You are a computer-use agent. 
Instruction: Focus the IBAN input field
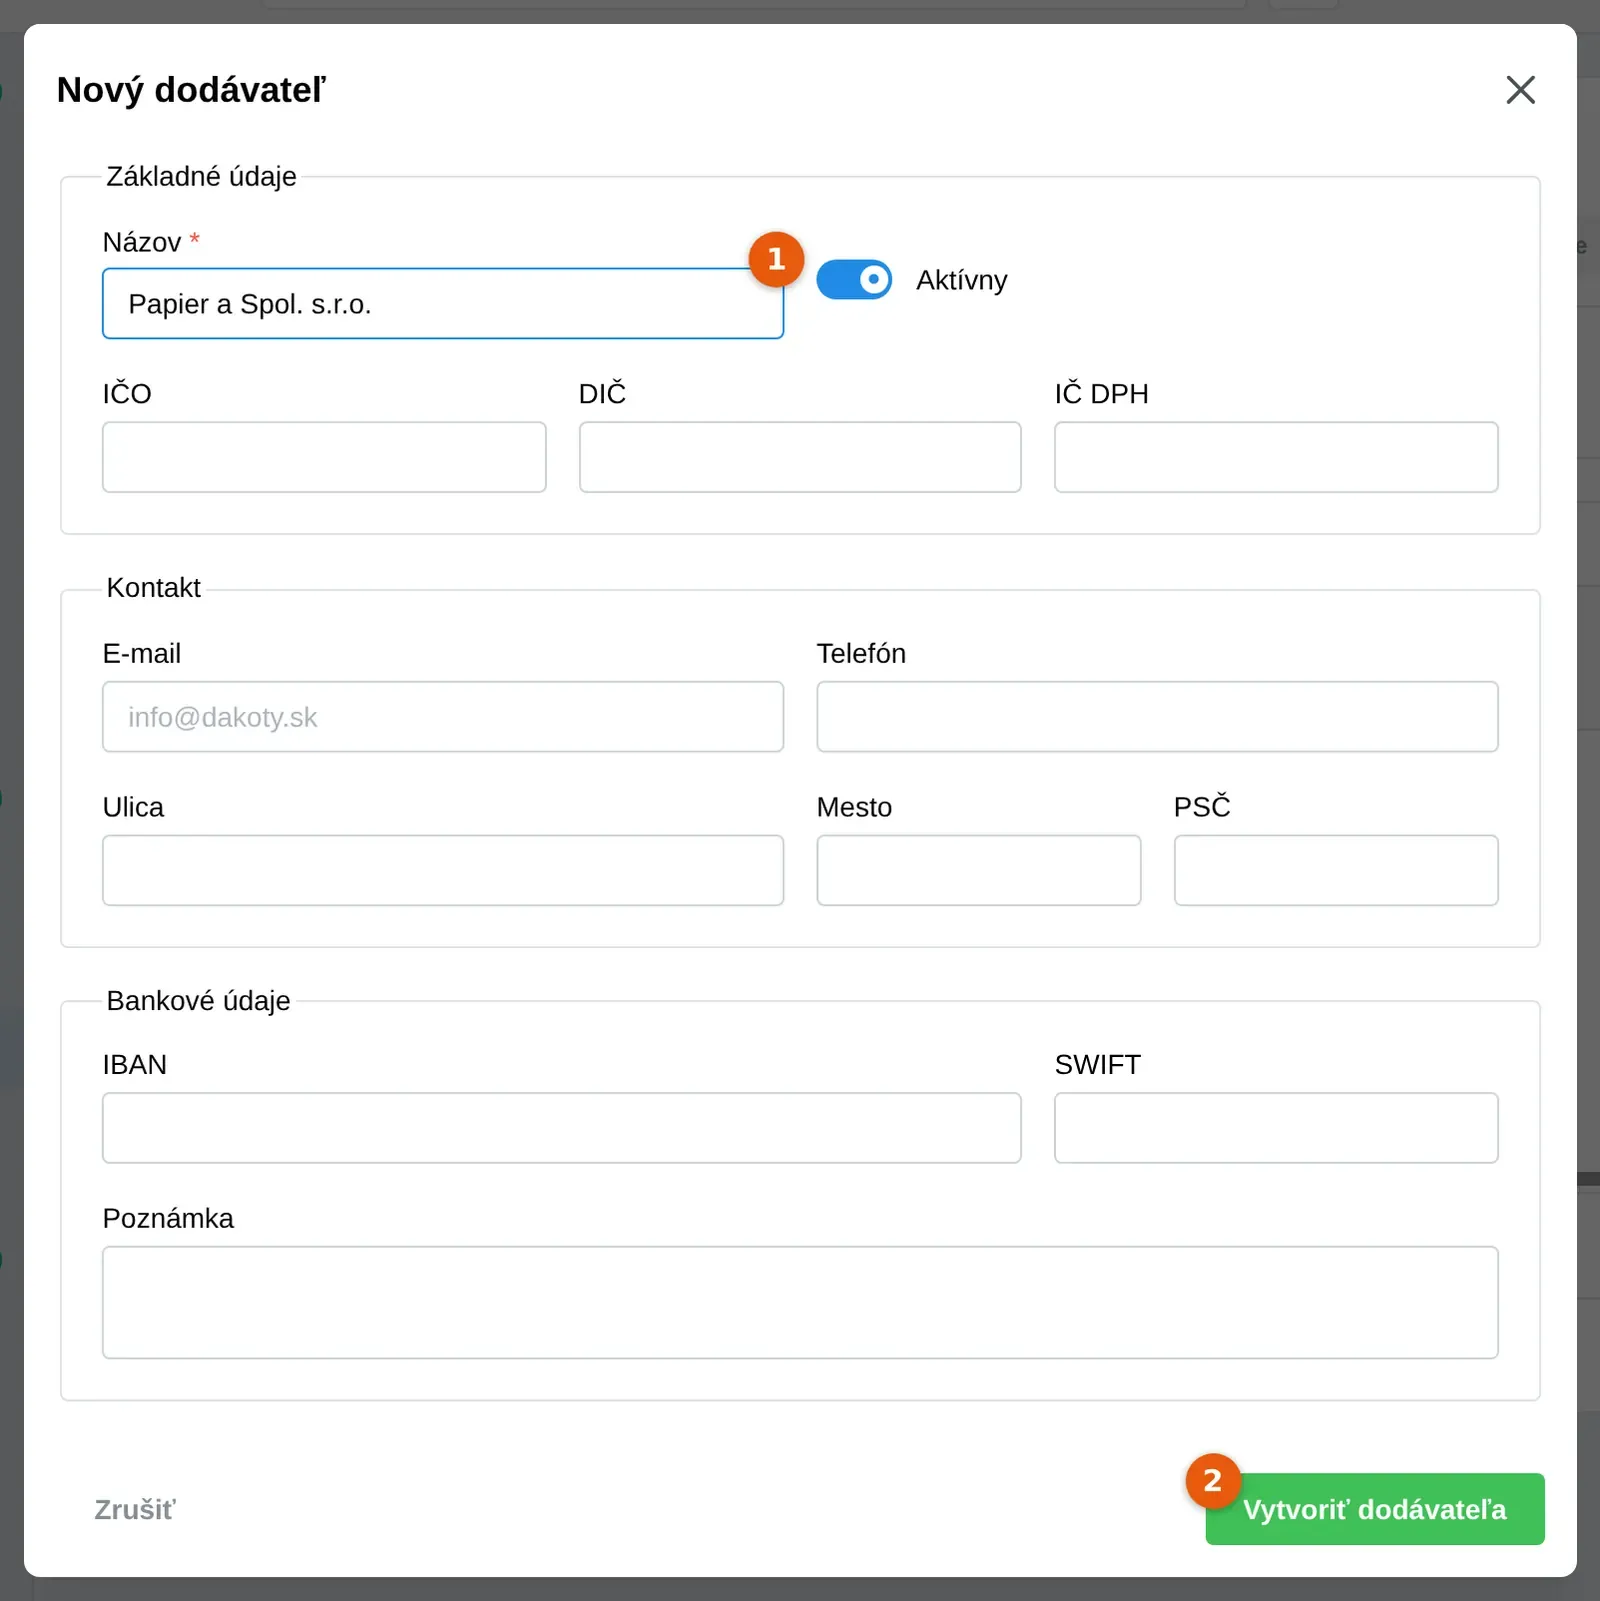pos(562,1128)
